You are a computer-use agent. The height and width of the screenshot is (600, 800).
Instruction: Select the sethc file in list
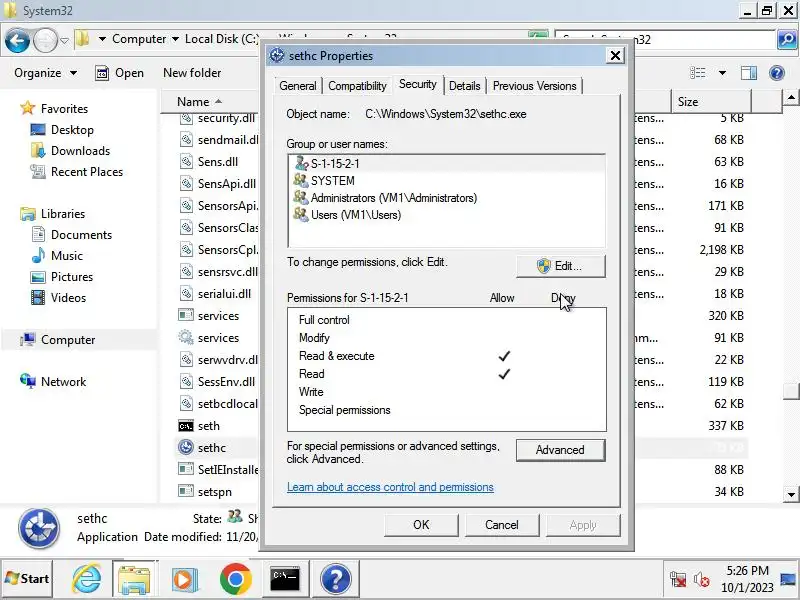point(212,447)
